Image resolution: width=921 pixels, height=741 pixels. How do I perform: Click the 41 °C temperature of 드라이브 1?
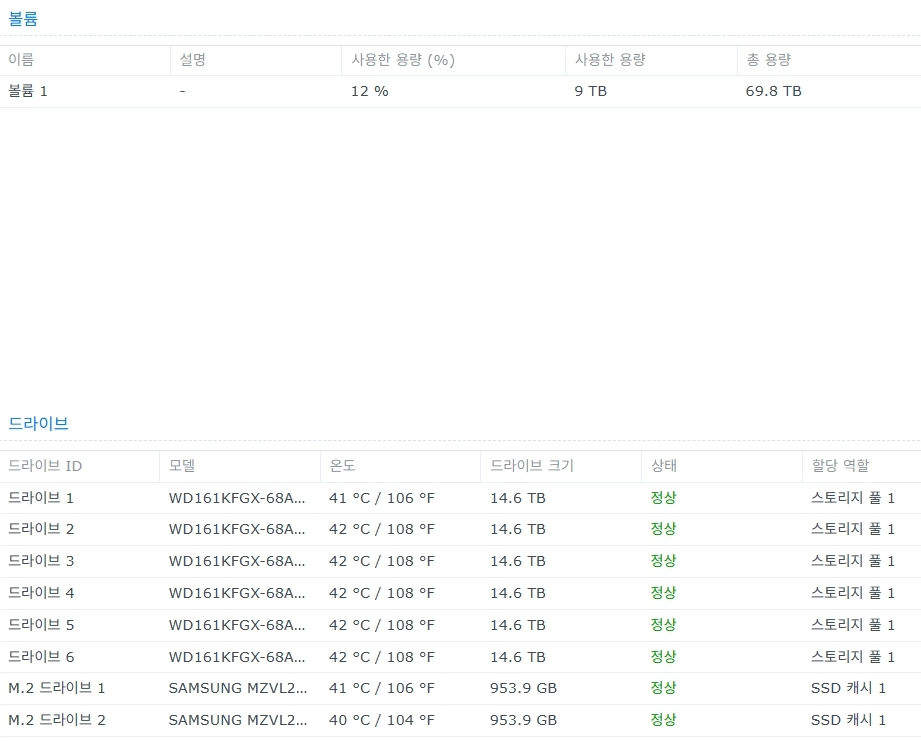382,498
